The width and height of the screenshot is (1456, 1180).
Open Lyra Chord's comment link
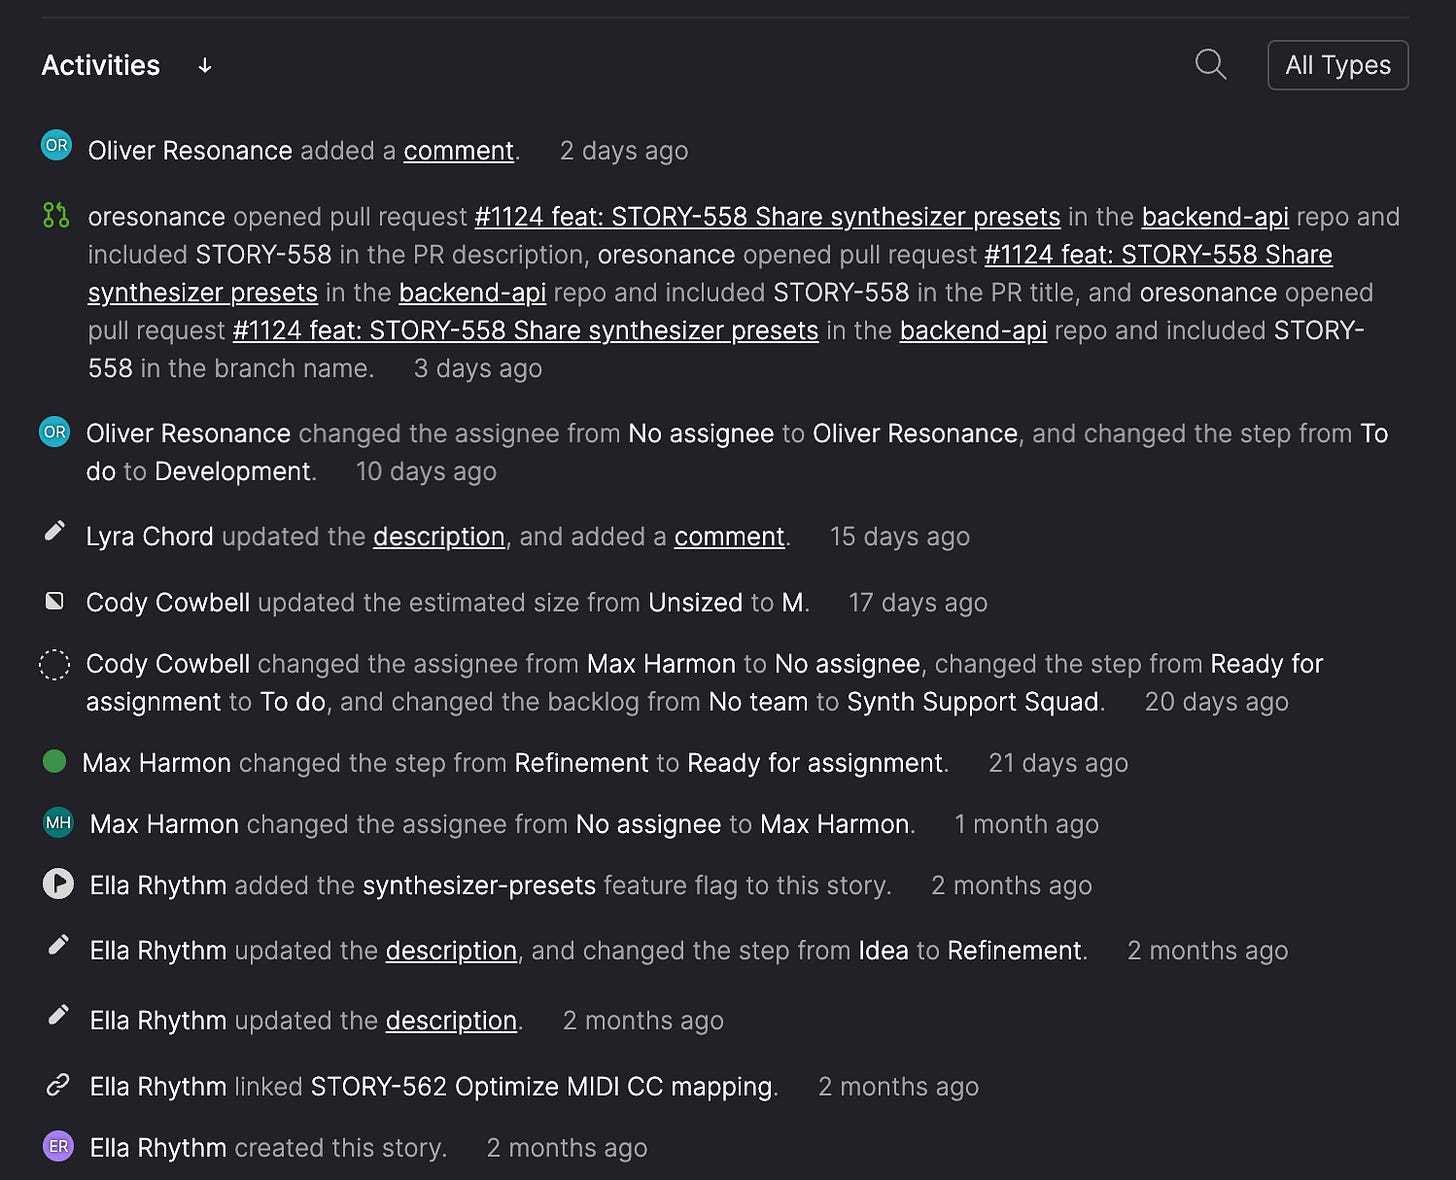(728, 537)
